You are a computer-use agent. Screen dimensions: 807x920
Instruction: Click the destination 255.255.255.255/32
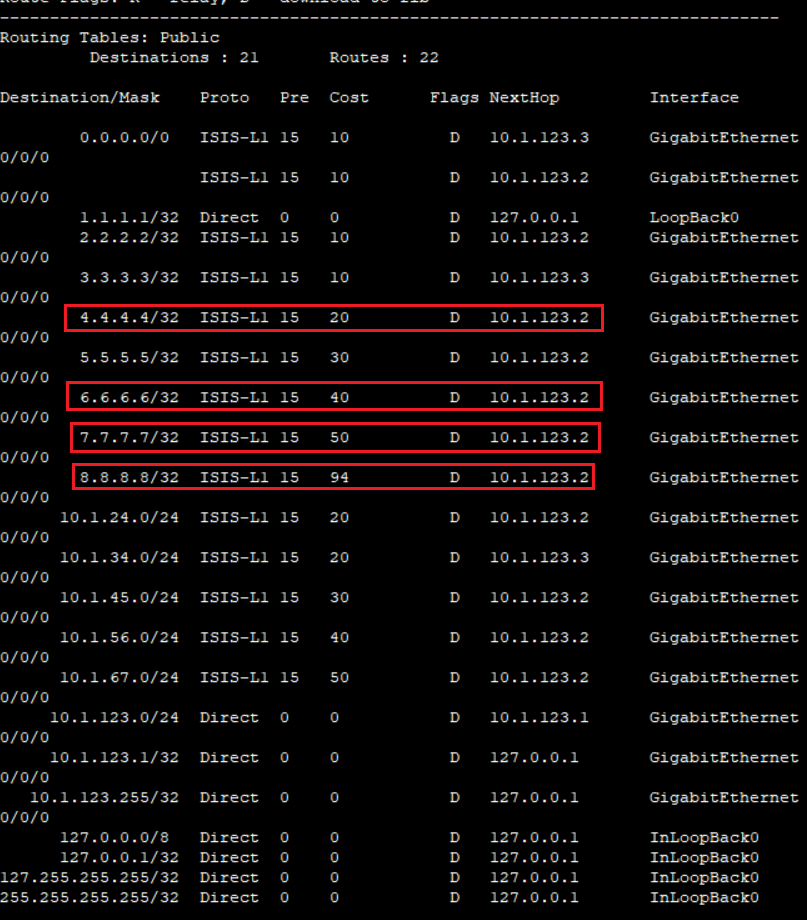click(89, 897)
